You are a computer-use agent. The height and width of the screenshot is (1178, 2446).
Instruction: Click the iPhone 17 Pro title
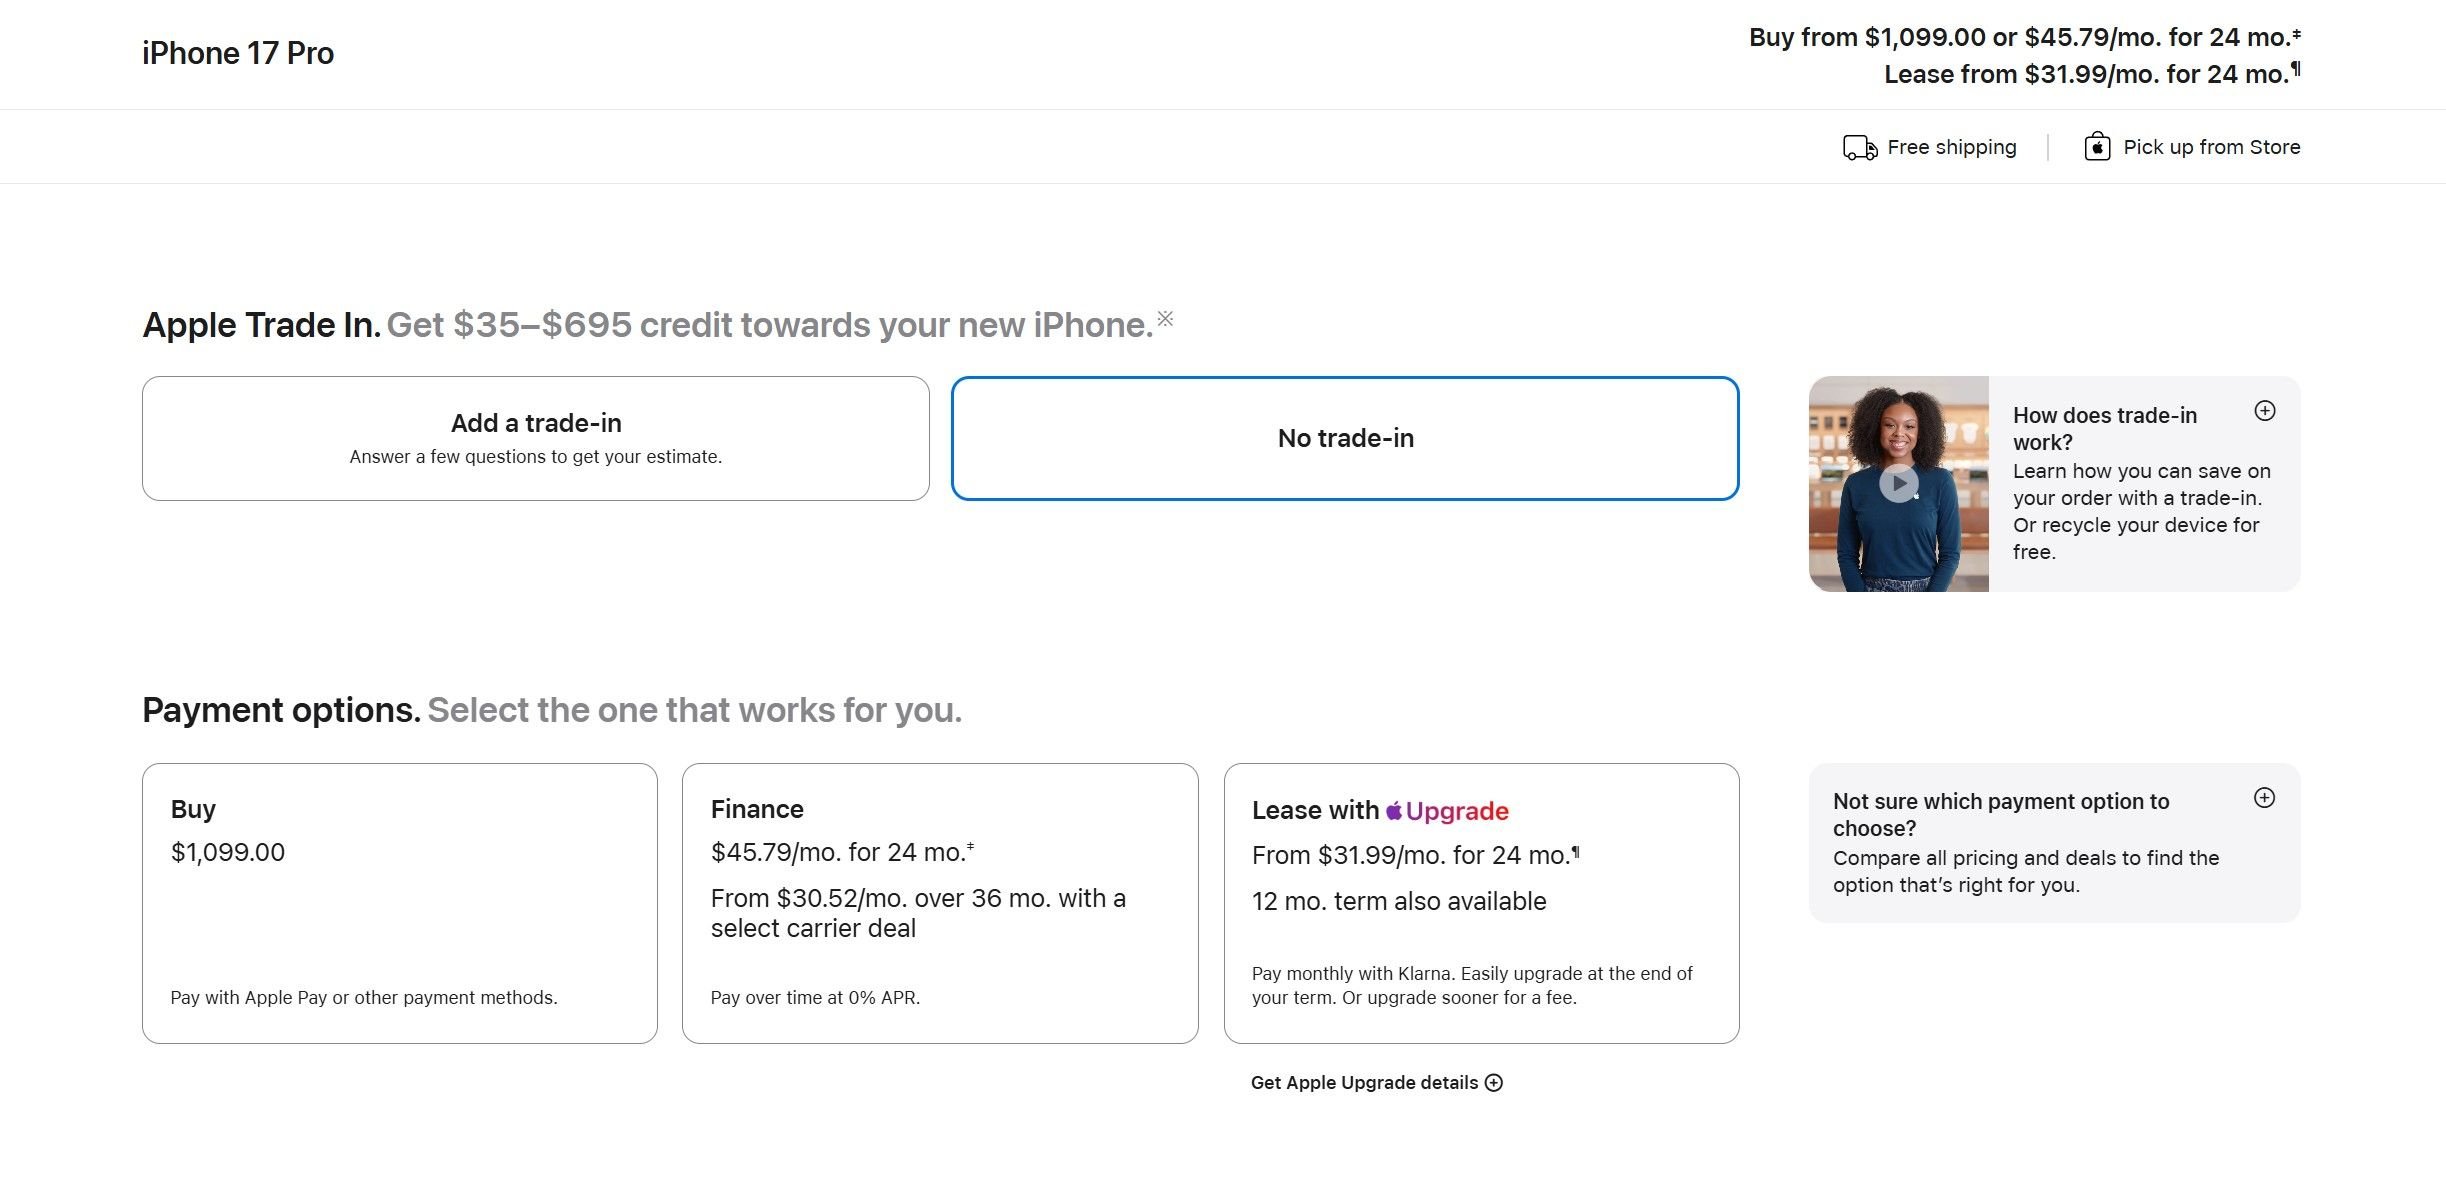pyautogui.click(x=238, y=53)
